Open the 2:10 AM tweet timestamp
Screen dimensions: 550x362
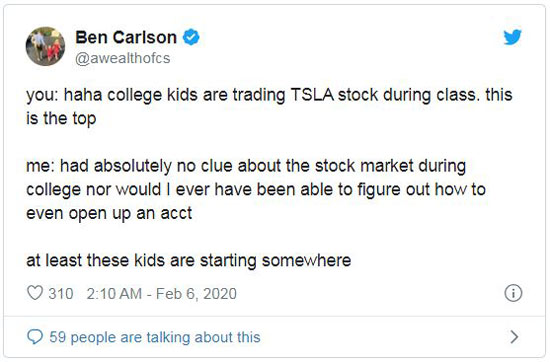point(114,294)
